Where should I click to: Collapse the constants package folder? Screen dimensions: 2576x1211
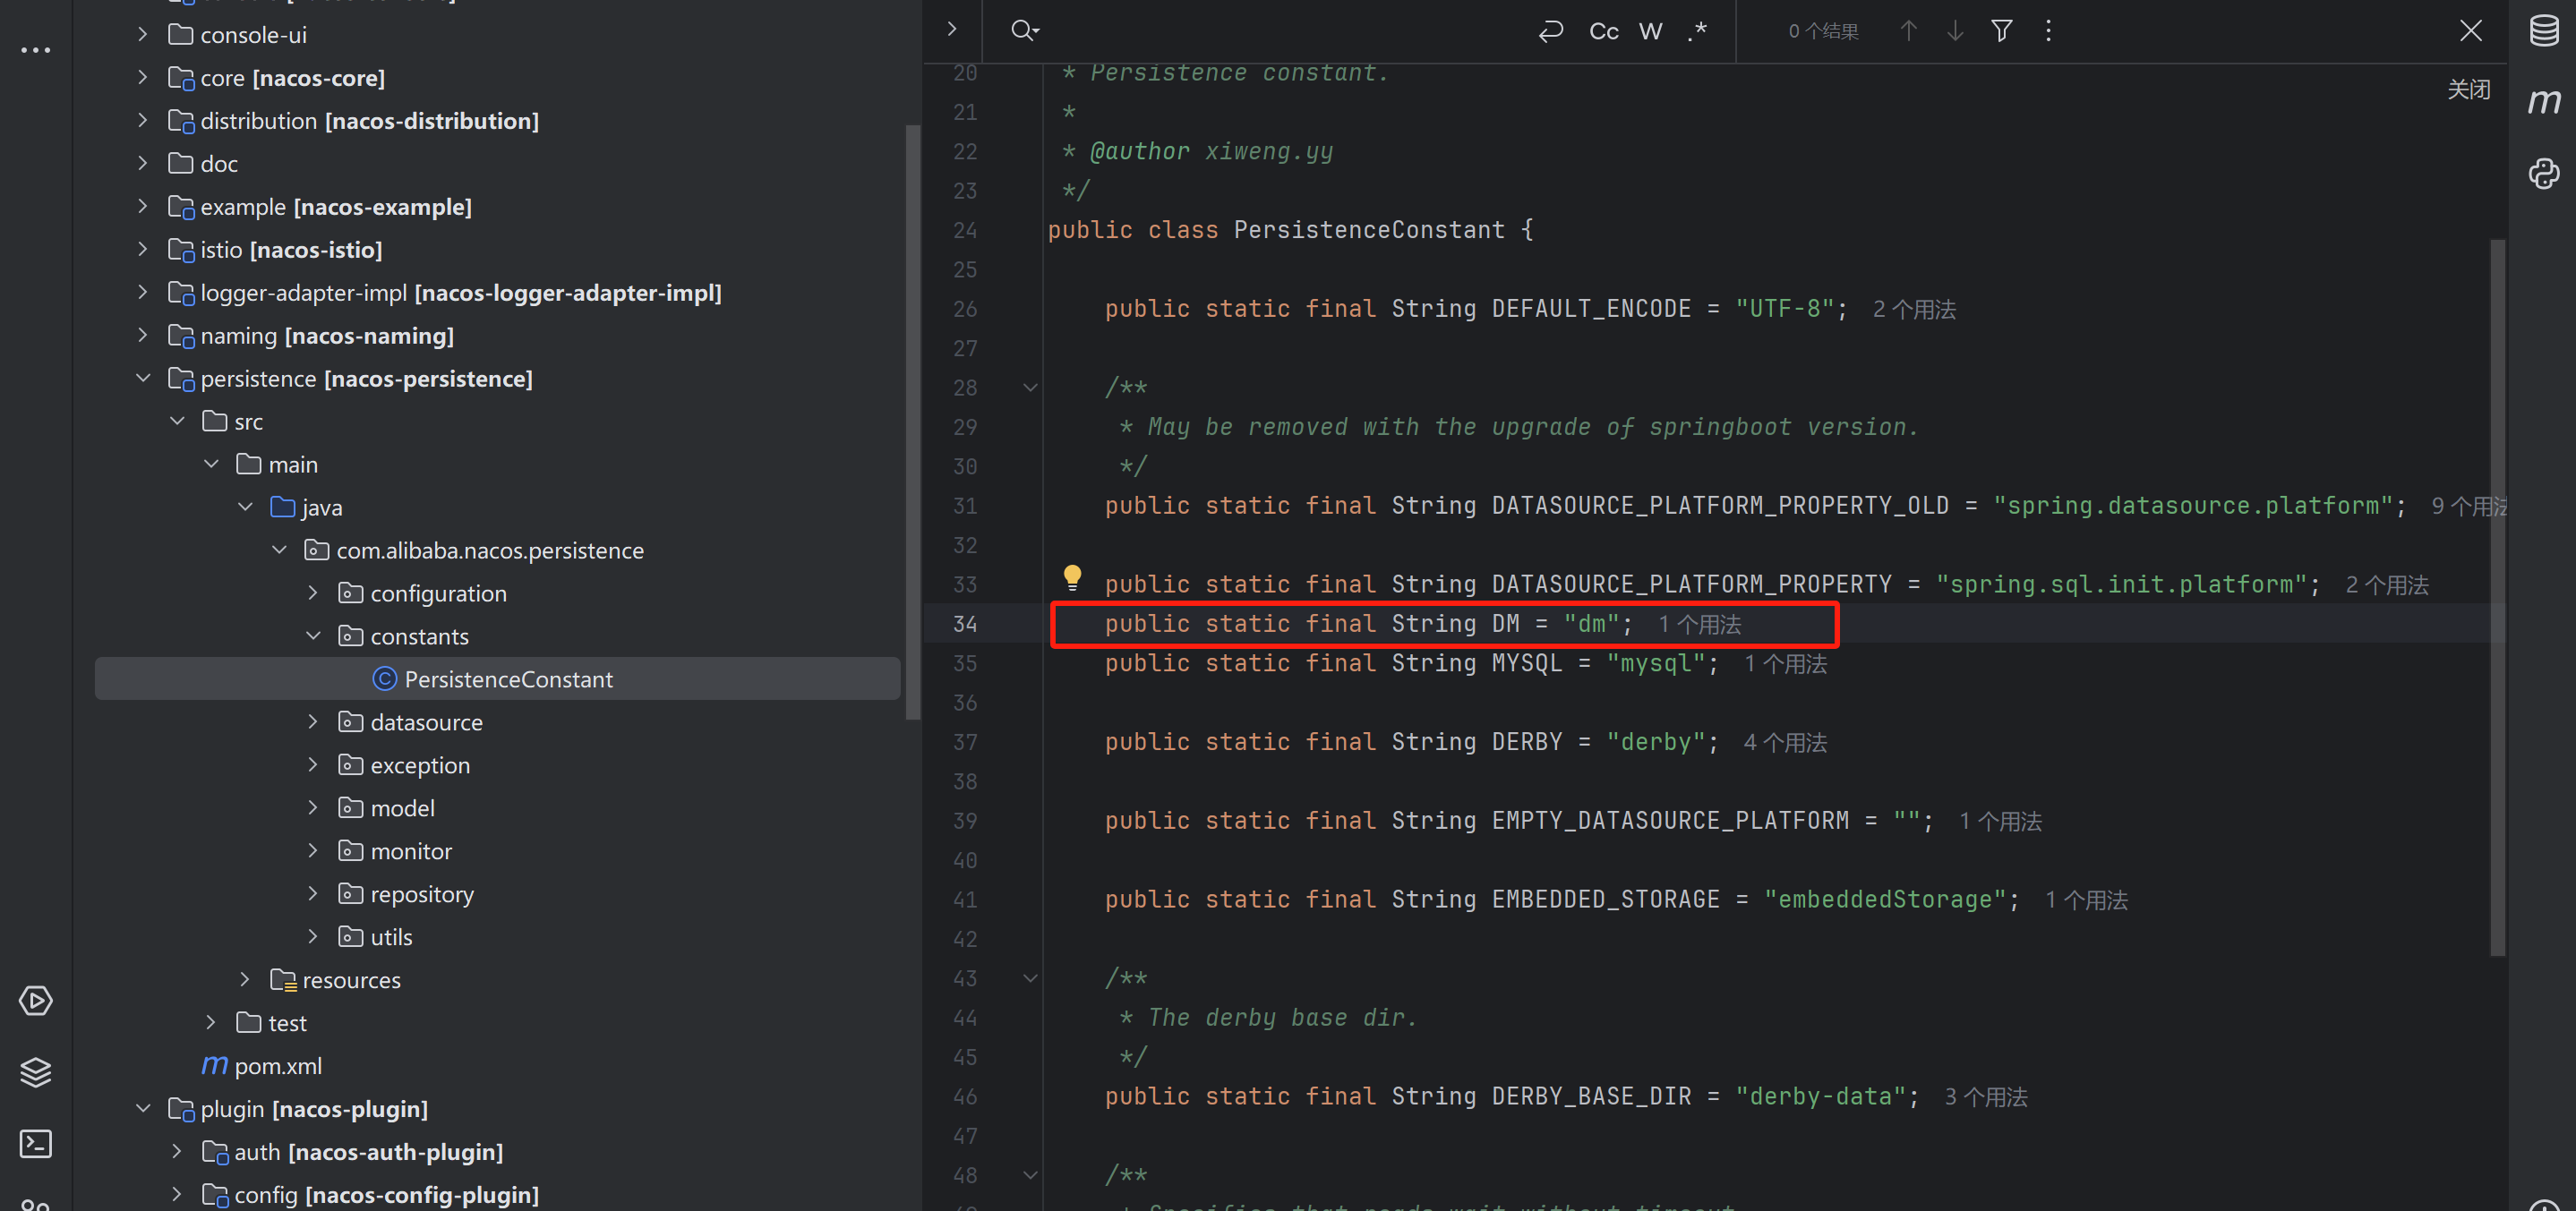pos(313,636)
